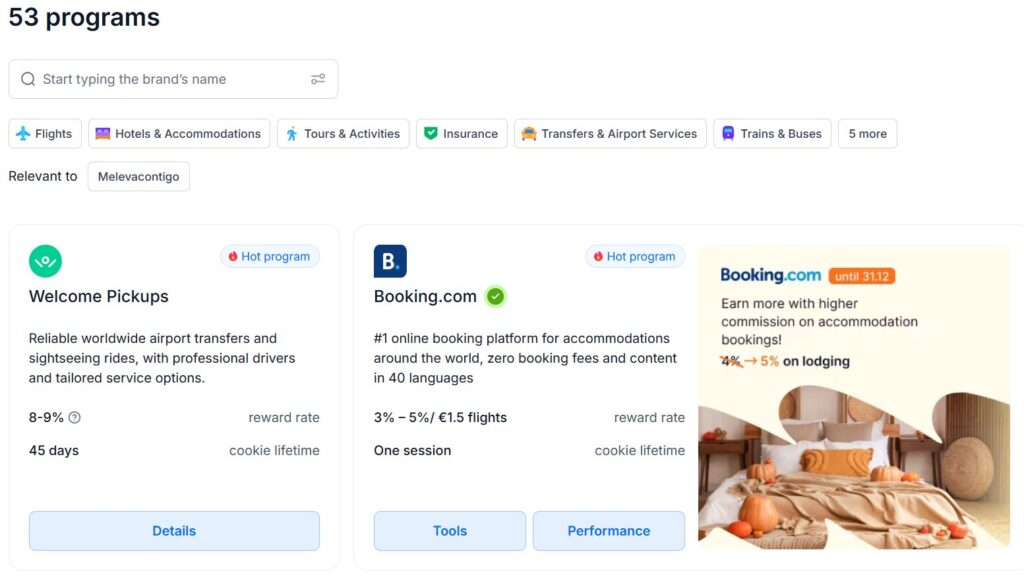Screen dimensions: 1024x581
Task: Open the Melevacontigo relevance selector
Action: click(x=138, y=177)
